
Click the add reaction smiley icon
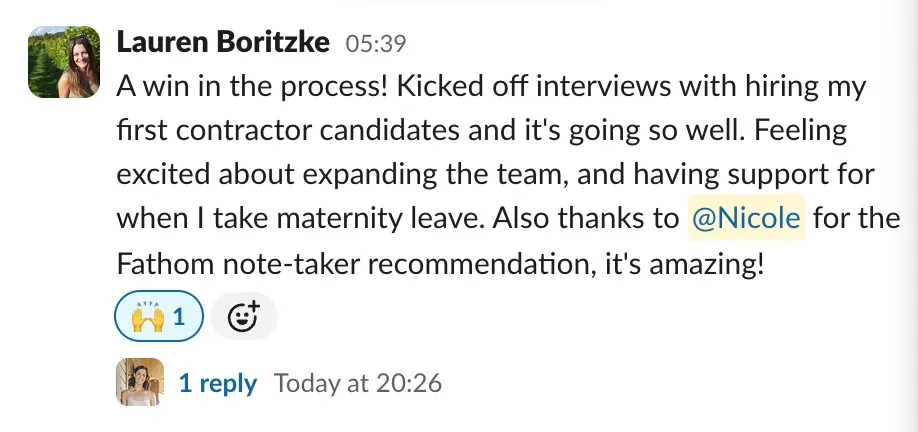(244, 317)
